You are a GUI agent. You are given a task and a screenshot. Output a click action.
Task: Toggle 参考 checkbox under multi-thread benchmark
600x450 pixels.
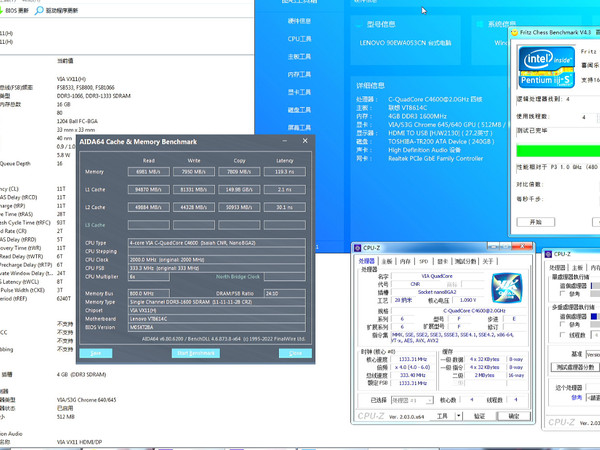(562, 324)
